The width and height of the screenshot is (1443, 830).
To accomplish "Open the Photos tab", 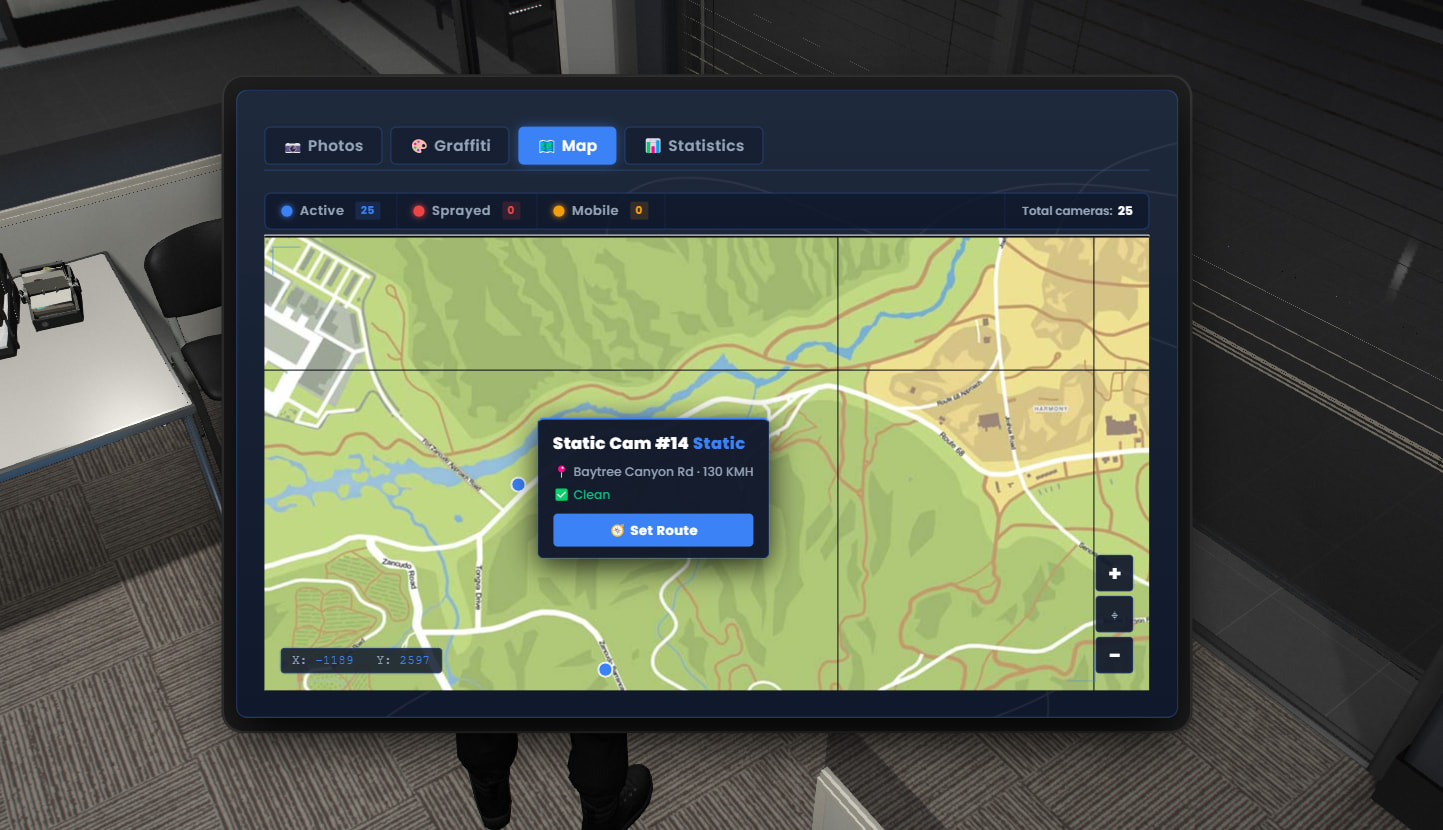I will 323,146.
